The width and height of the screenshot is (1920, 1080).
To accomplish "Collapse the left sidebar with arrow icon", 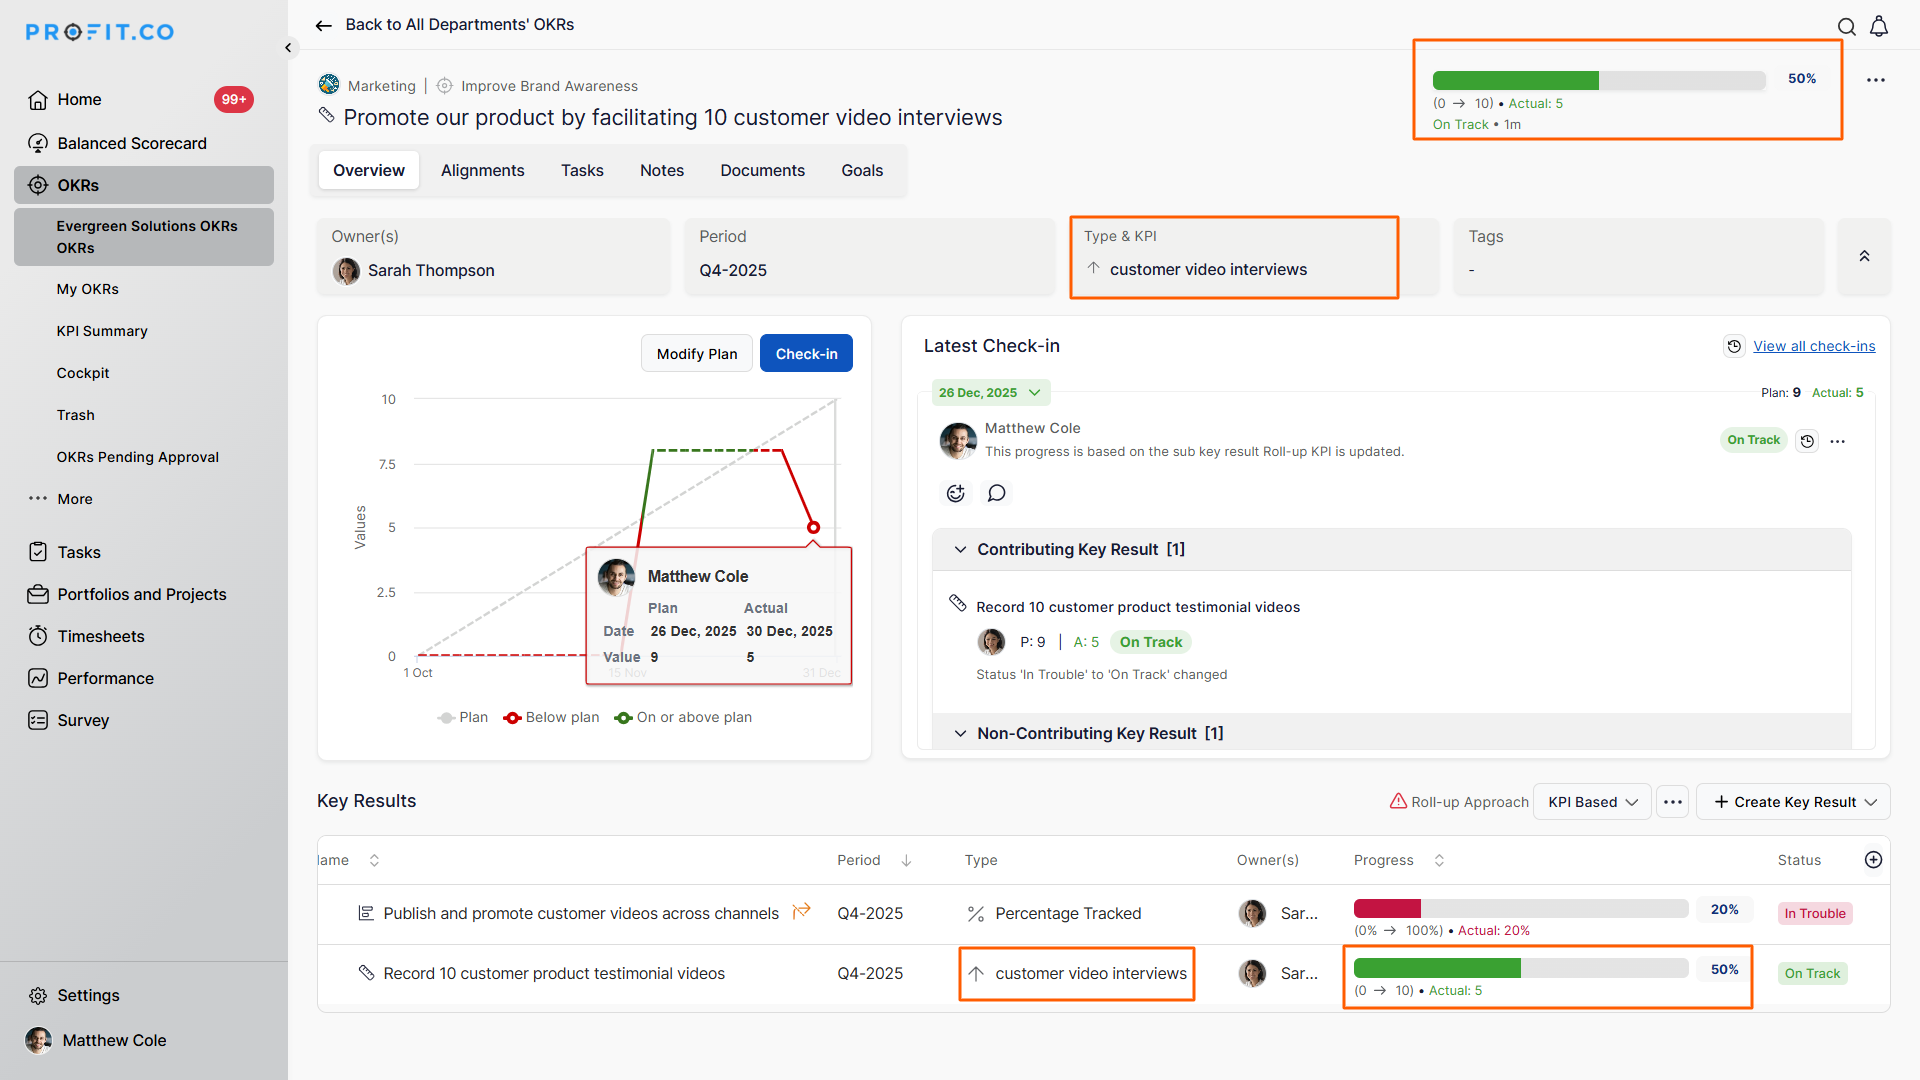I will point(288,47).
